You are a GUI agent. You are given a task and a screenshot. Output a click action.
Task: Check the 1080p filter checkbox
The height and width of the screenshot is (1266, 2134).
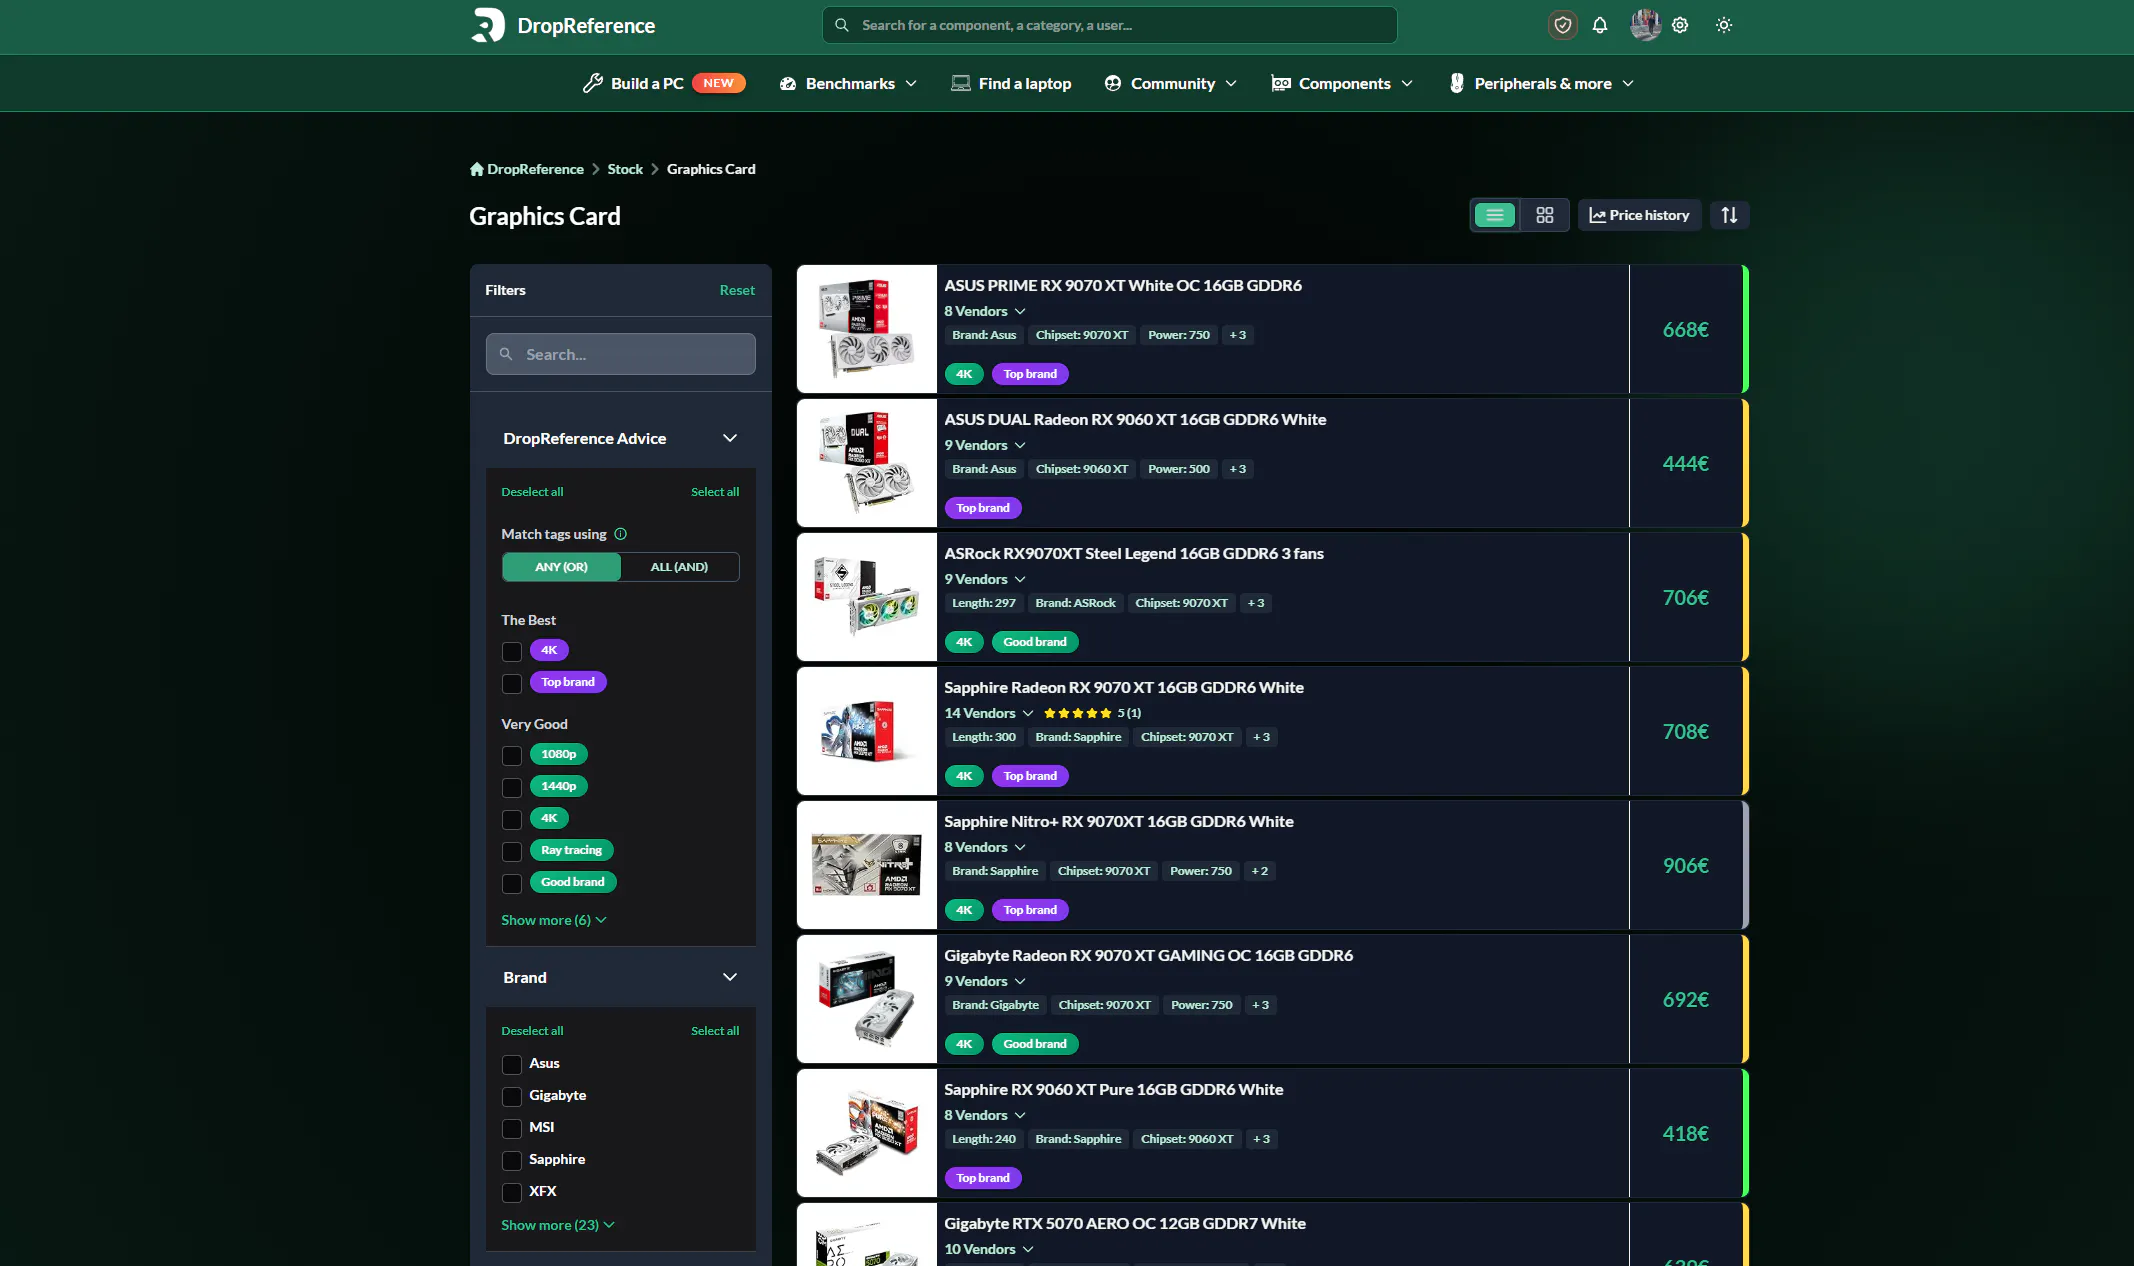coord(512,755)
